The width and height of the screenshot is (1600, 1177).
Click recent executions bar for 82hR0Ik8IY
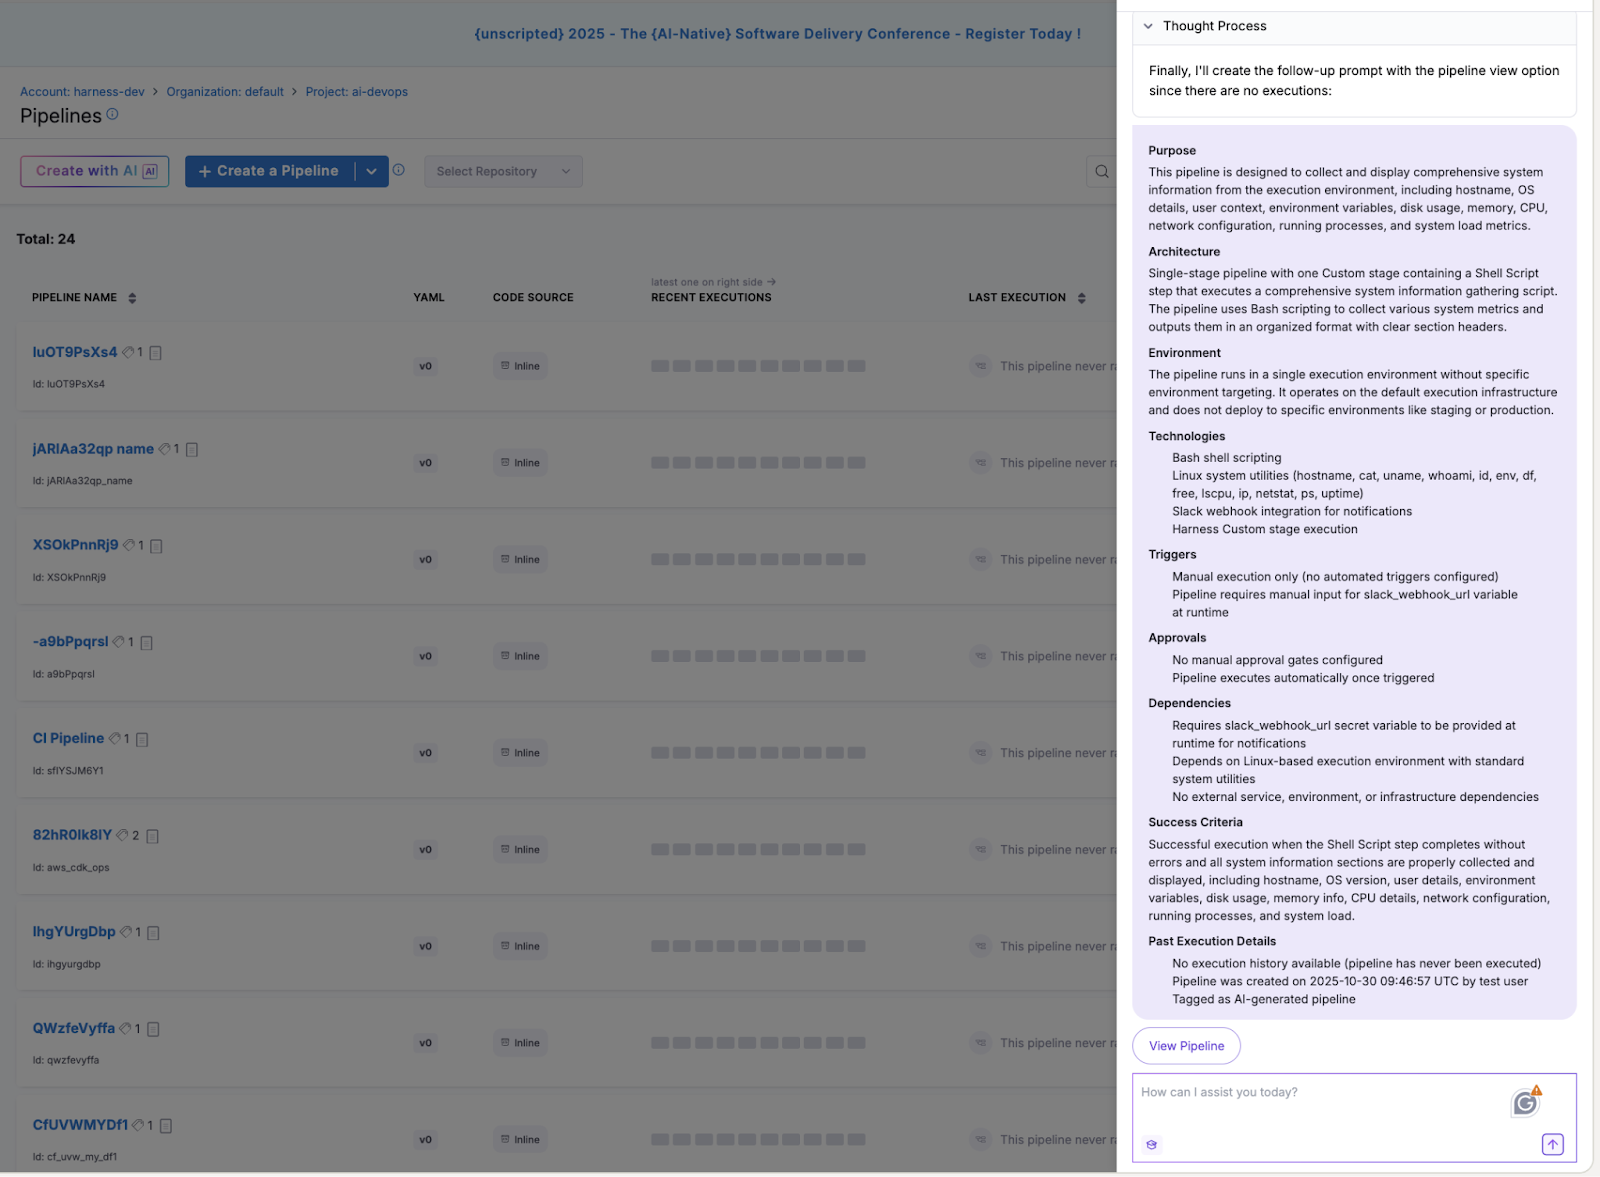(x=758, y=850)
